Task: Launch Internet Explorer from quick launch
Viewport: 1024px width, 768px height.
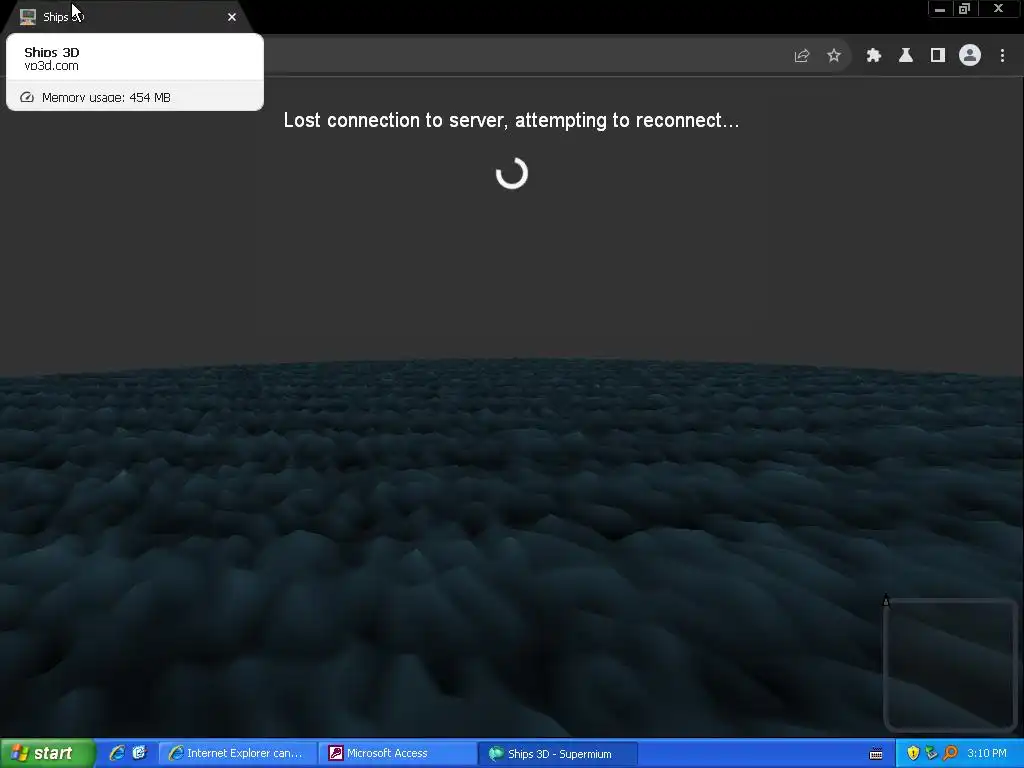Action: (117, 753)
